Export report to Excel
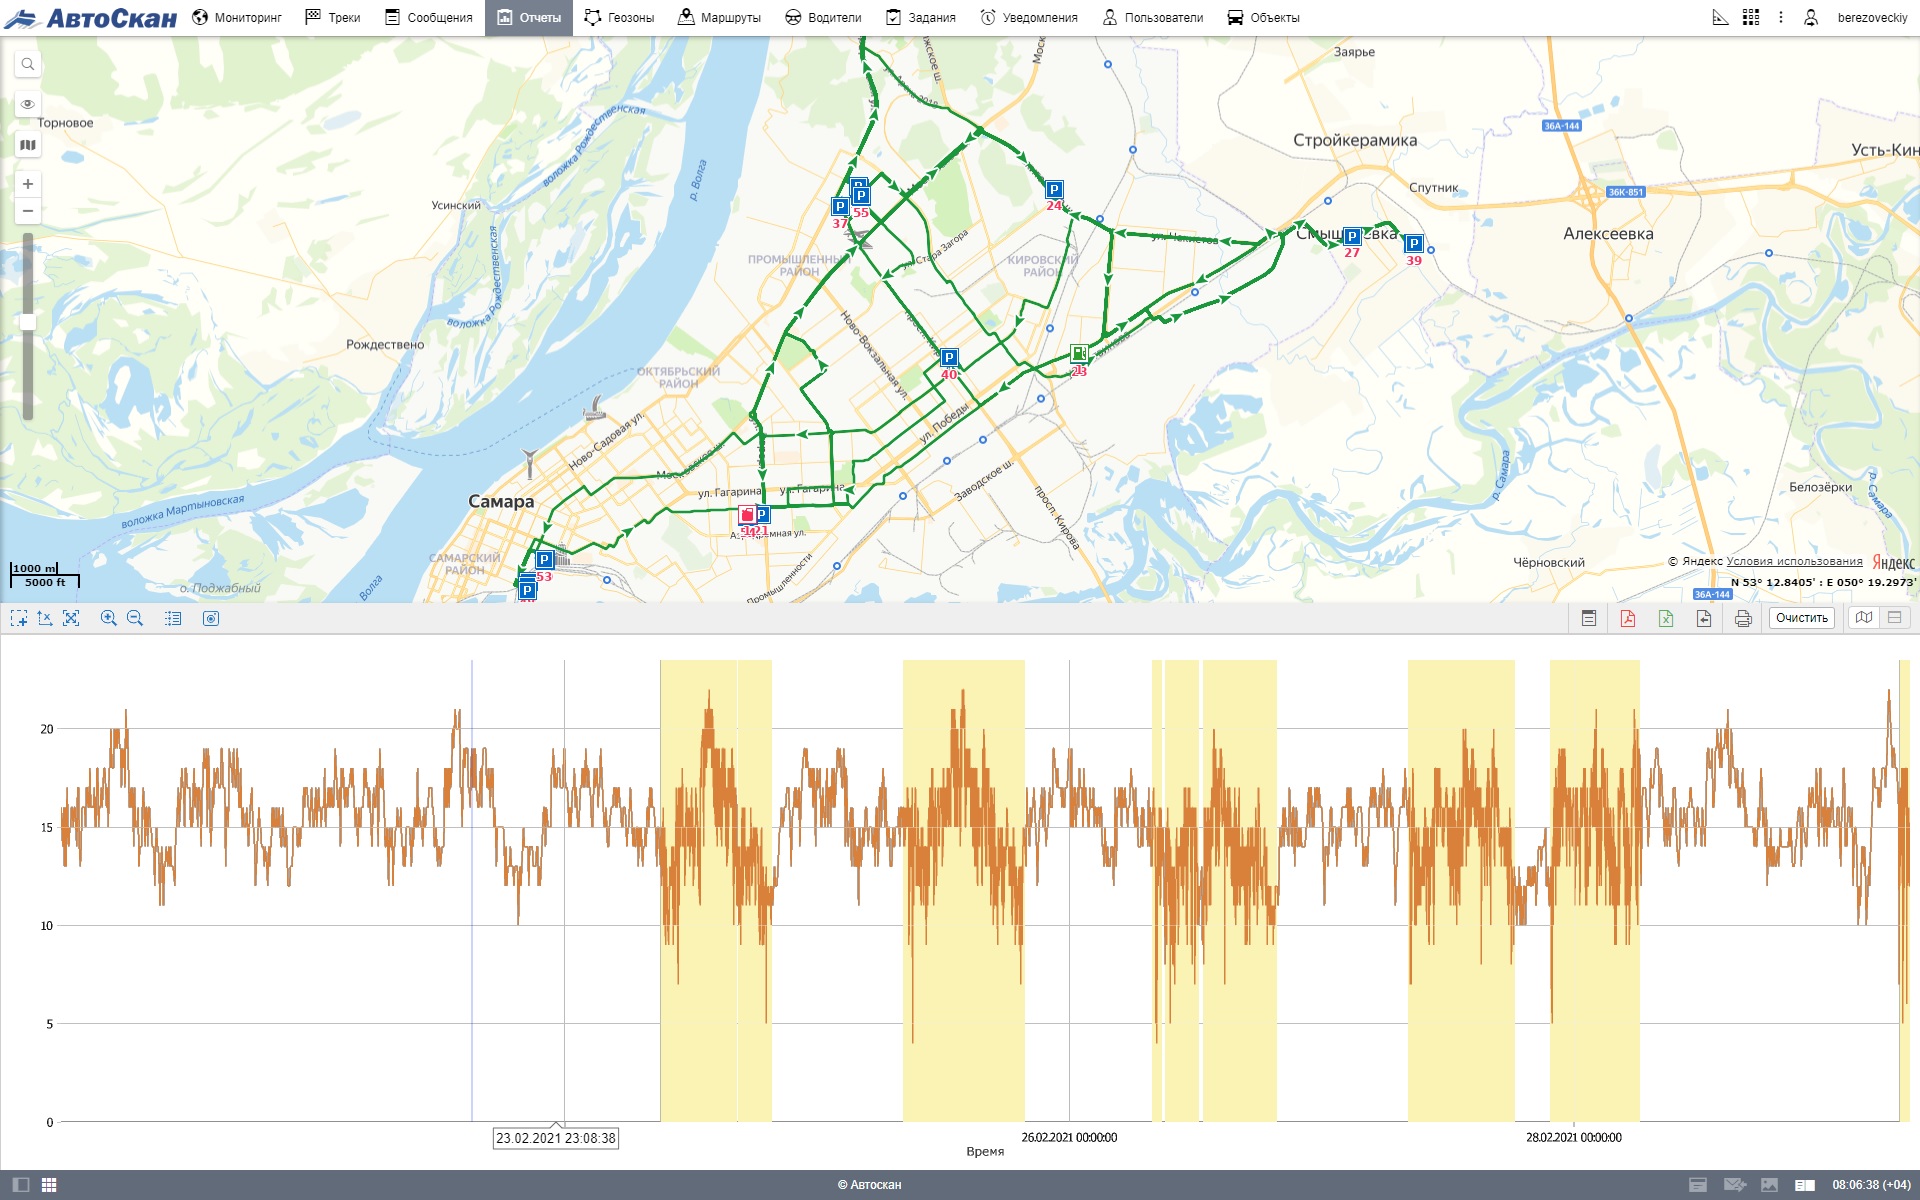The width and height of the screenshot is (1920, 1200). (1666, 618)
